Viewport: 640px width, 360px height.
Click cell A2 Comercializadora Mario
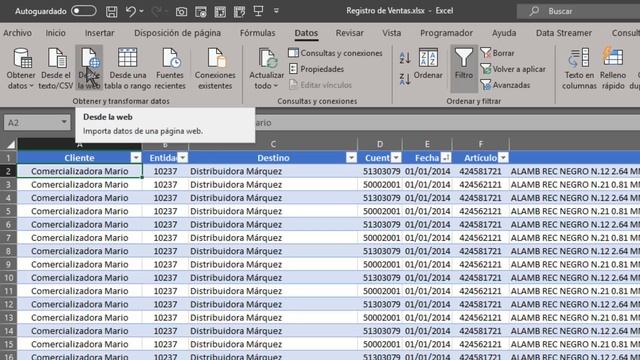click(x=80, y=171)
